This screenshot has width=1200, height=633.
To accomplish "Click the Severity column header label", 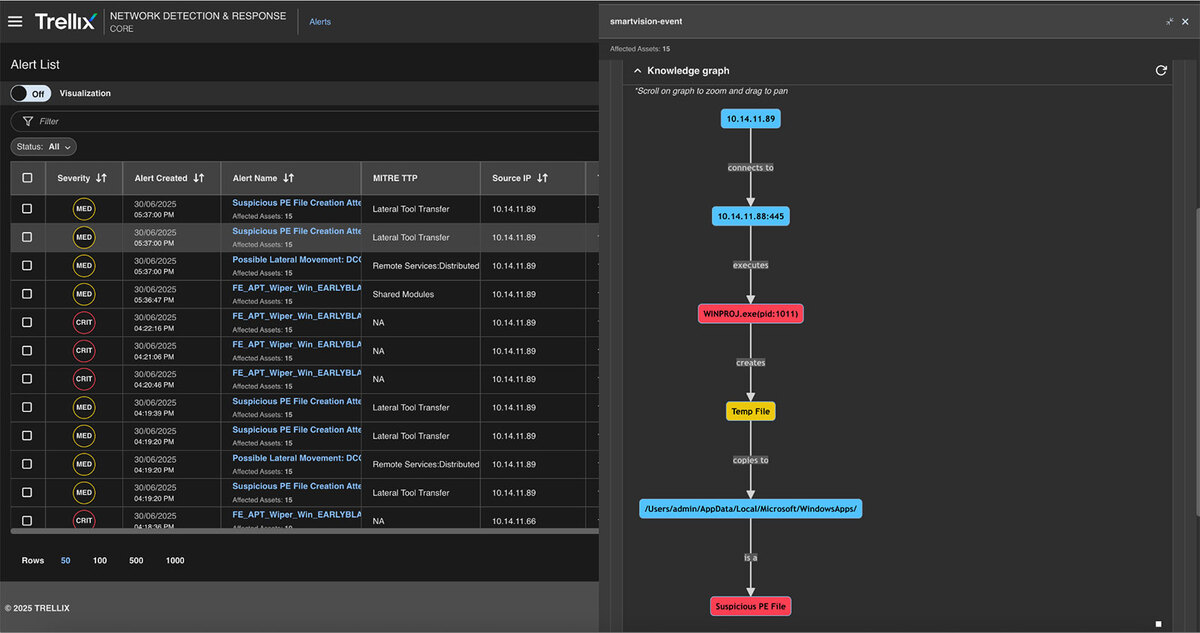I will click(x=74, y=178).
